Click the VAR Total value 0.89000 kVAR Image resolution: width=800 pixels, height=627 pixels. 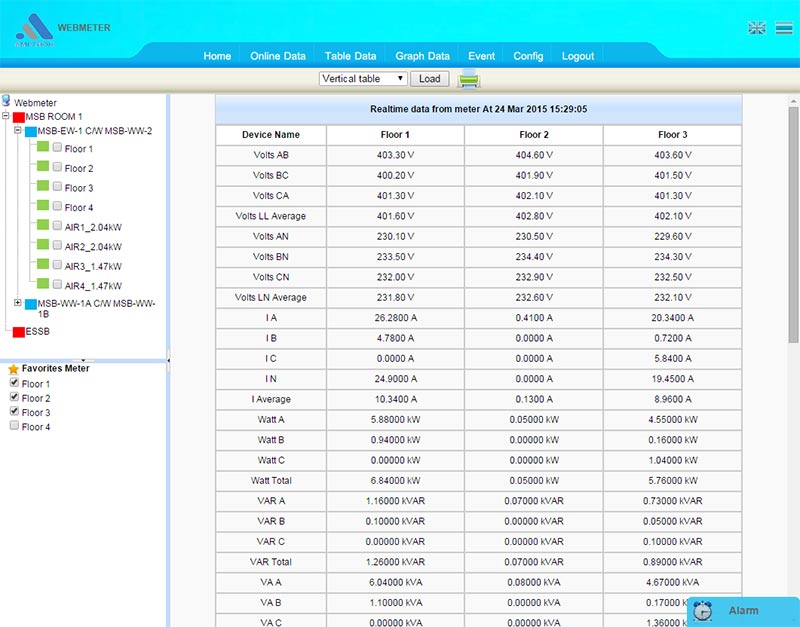tap(672, 562)
